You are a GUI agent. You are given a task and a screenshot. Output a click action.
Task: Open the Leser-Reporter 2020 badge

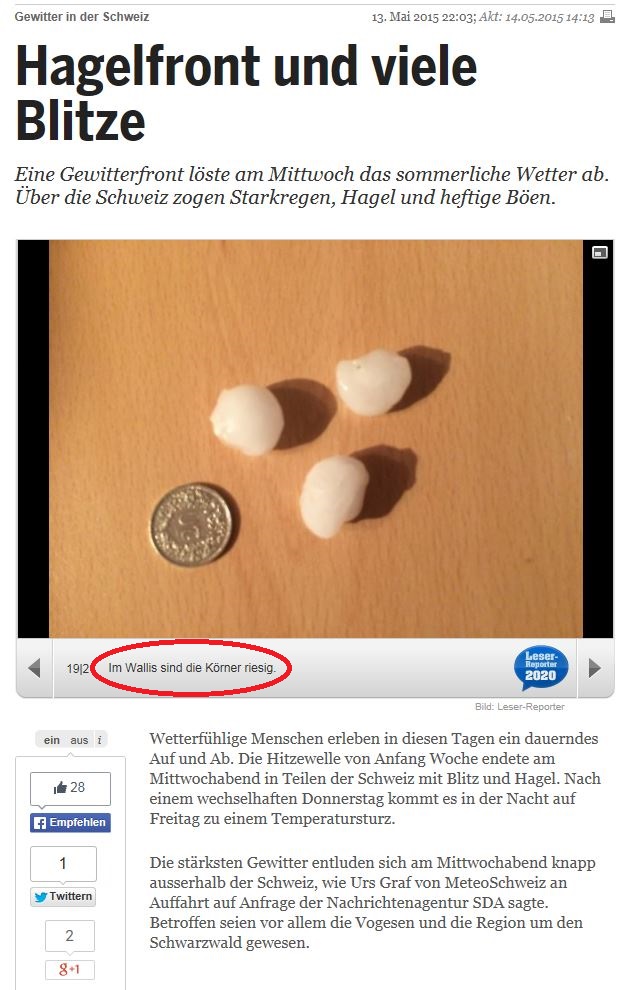pyautogui.click(x=541, y=667)
